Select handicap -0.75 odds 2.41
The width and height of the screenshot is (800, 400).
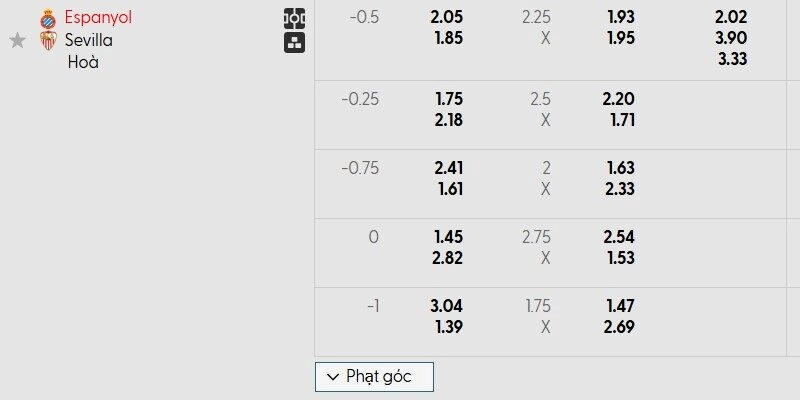click(447, 168)
